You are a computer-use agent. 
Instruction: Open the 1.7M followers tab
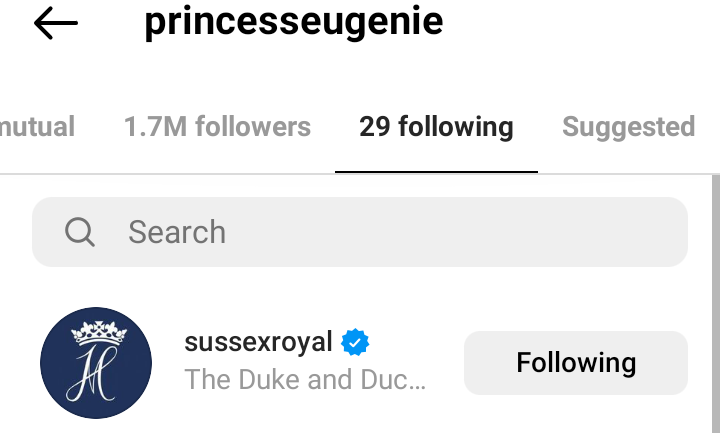coord(217,127)
